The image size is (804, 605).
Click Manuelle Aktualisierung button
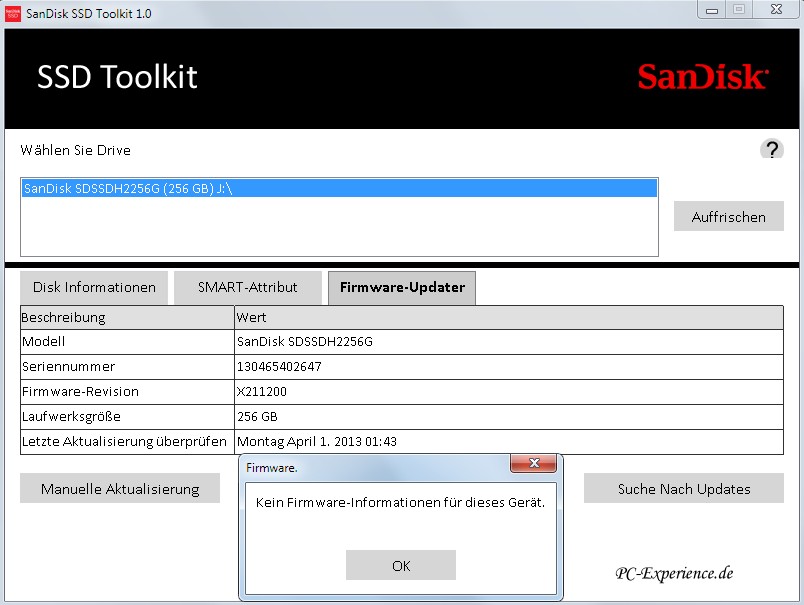click(x=120, y=488)
